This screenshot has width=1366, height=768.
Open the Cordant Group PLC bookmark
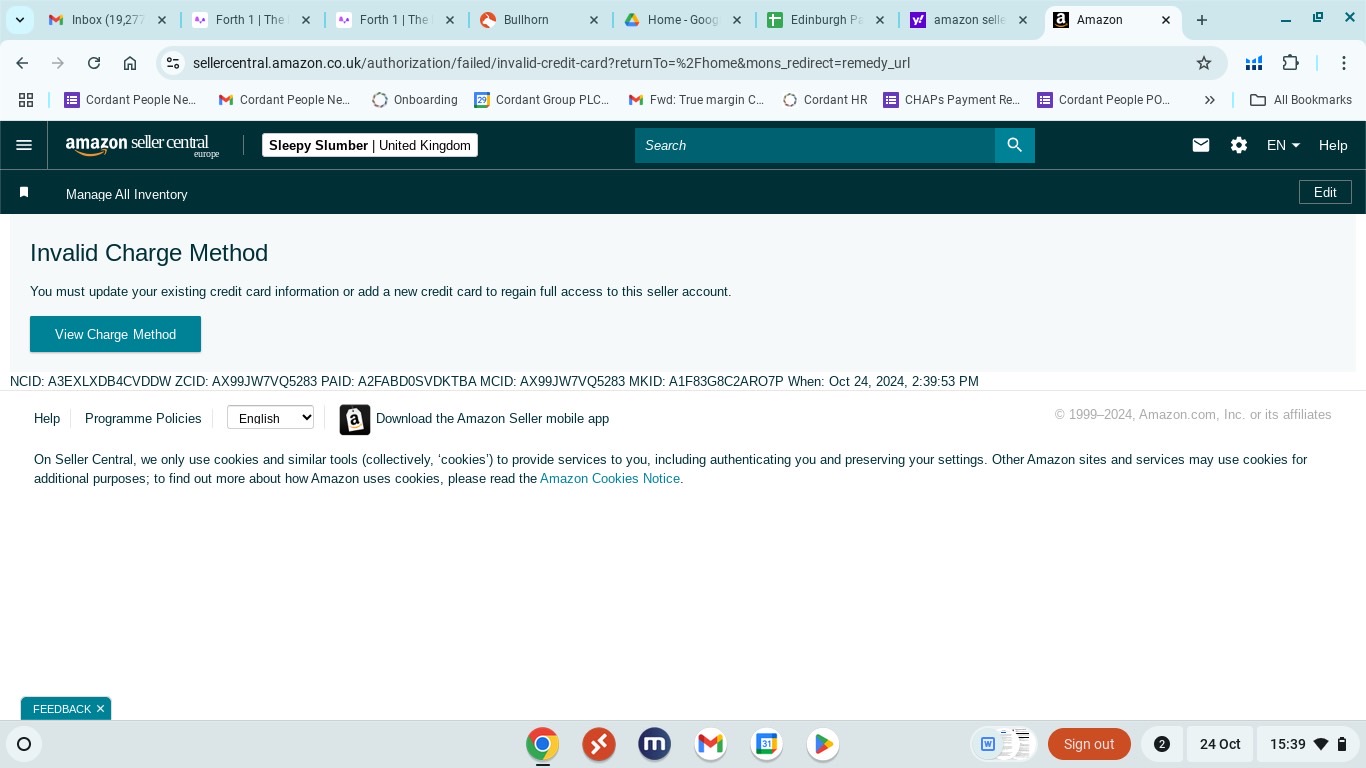tap(542, 100)
